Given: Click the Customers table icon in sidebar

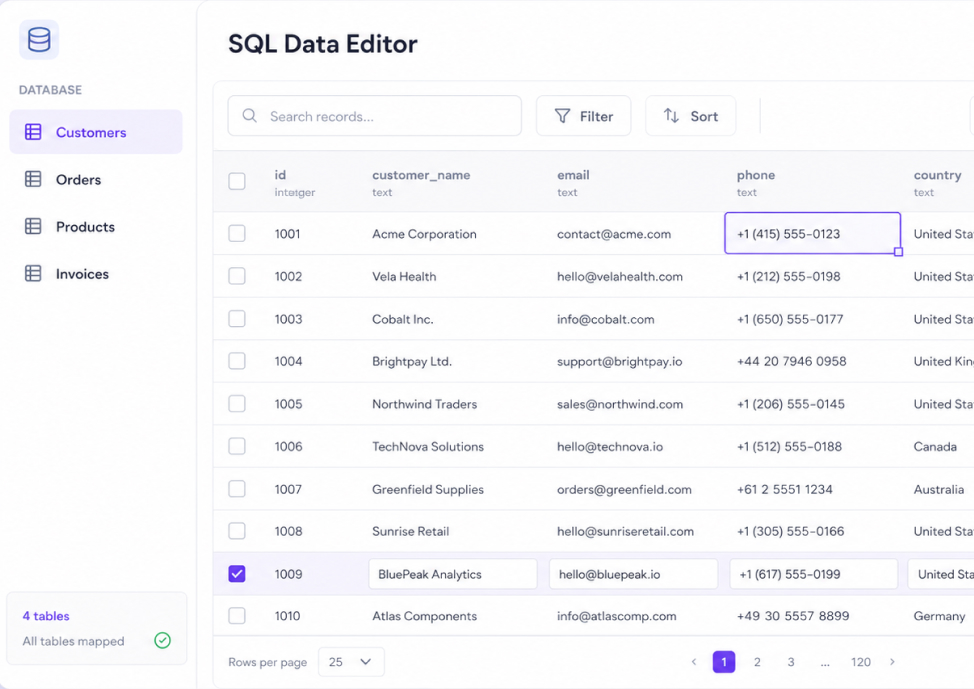Looking at the screenshot, I should tap(33, 132).
